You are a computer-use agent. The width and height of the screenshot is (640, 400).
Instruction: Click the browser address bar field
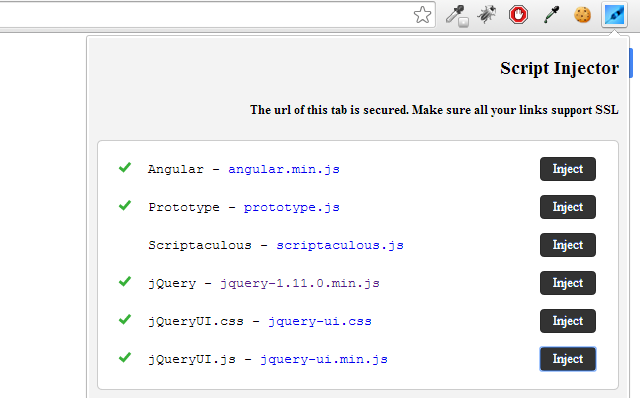(216, 15)
